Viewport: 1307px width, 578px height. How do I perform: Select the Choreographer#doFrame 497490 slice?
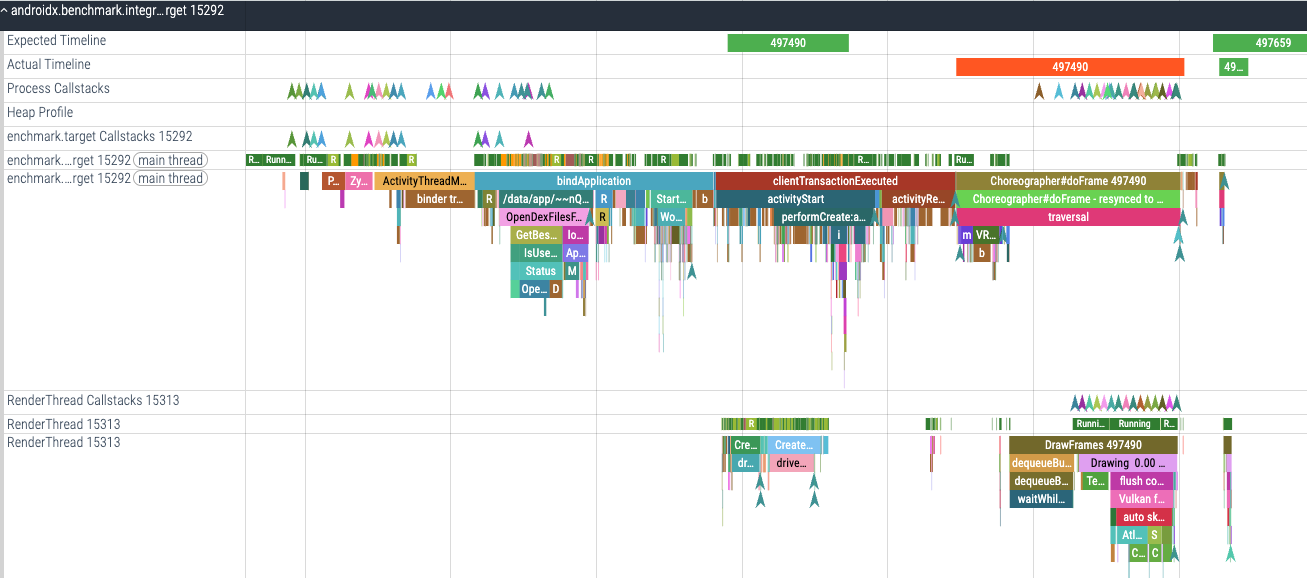tap(1067, 181)
